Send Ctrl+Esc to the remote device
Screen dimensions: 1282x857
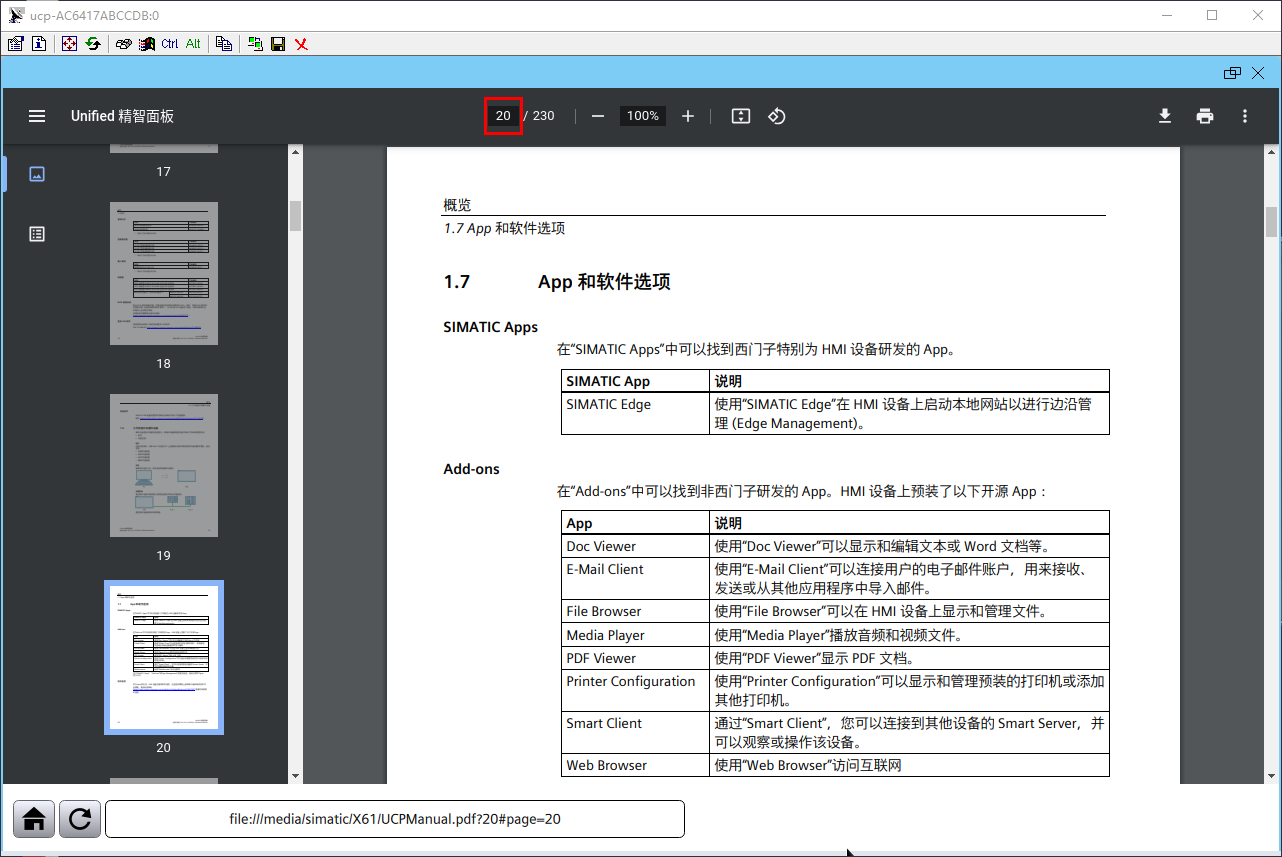tap(147, 44)
